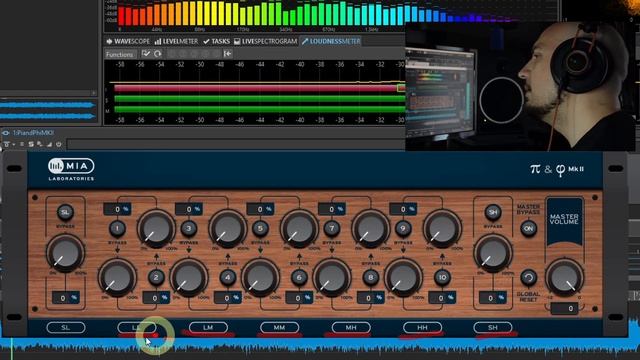
Task: Open the Functions menu in the loudness meter
Action: pos(119,54)
